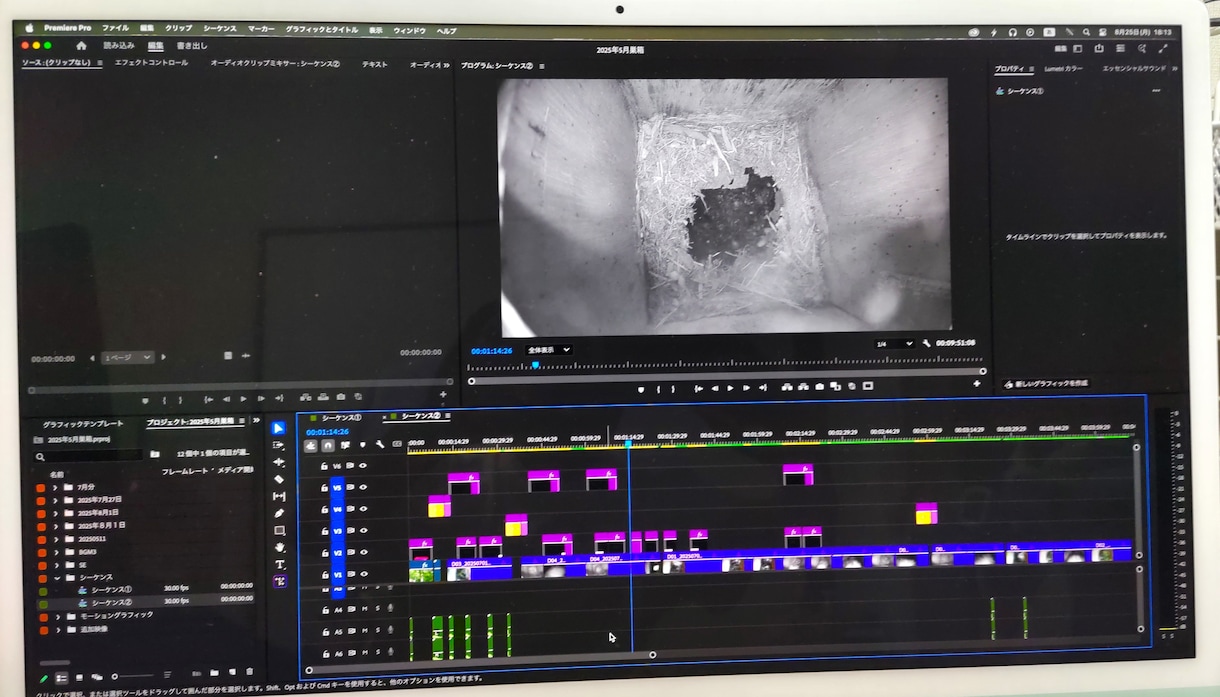
Task: Select the Razor tool
Action: (279, 479)
